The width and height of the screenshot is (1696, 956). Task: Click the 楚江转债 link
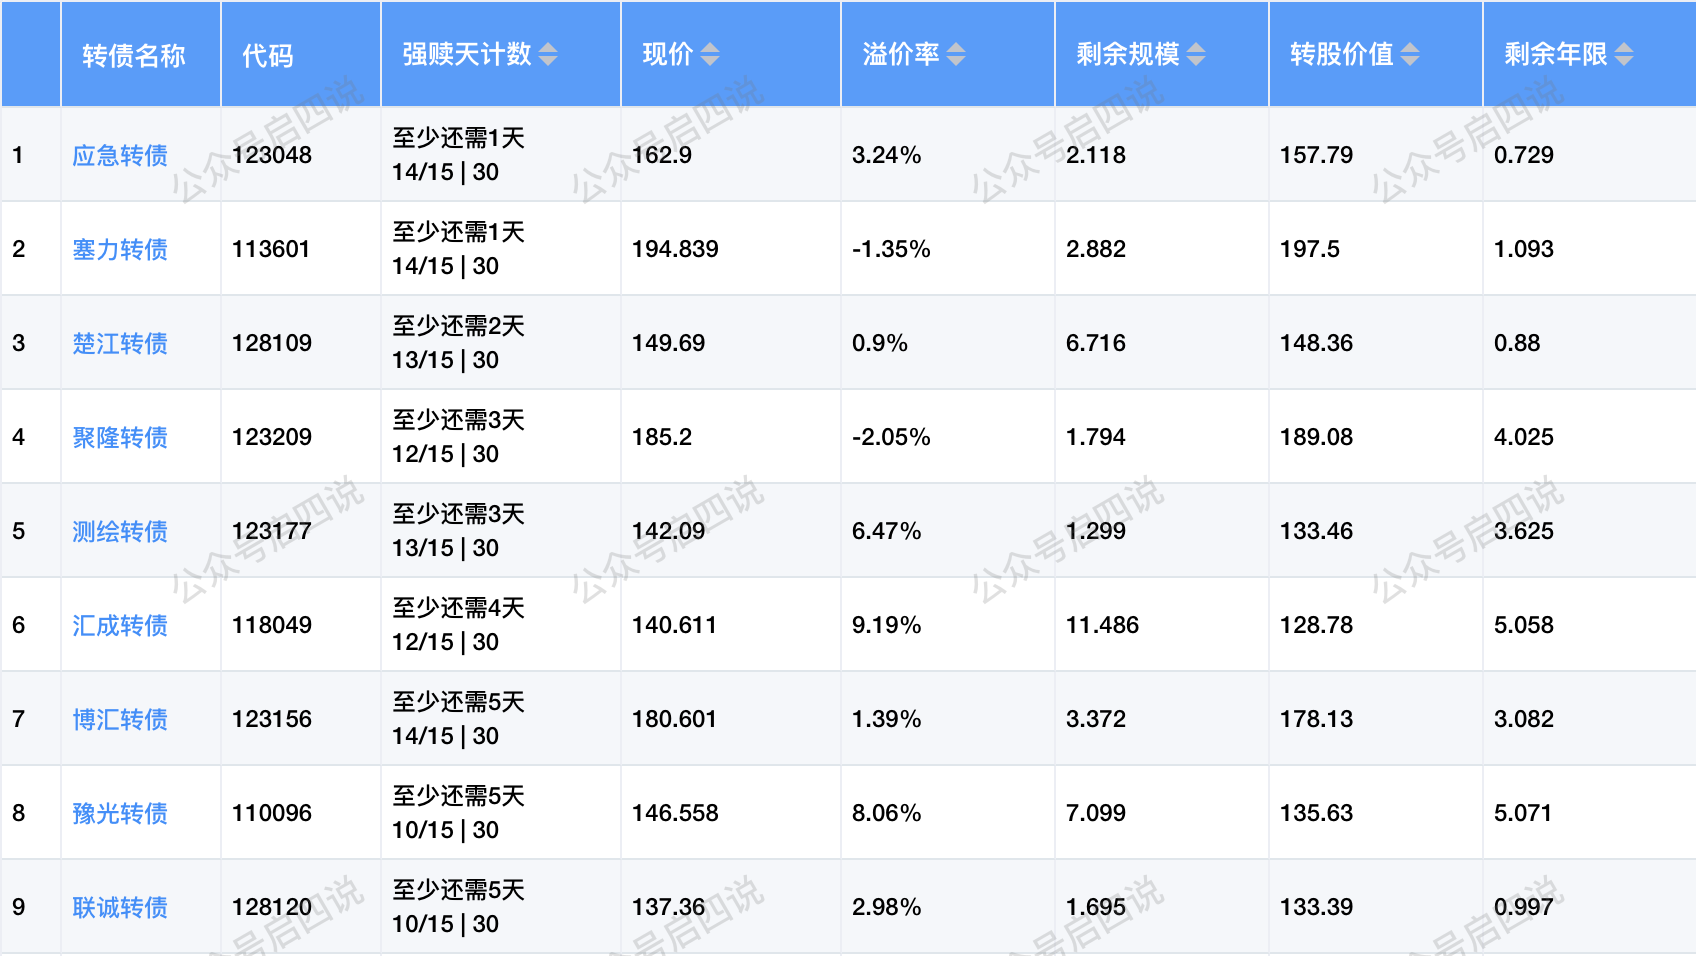(120, 344)
